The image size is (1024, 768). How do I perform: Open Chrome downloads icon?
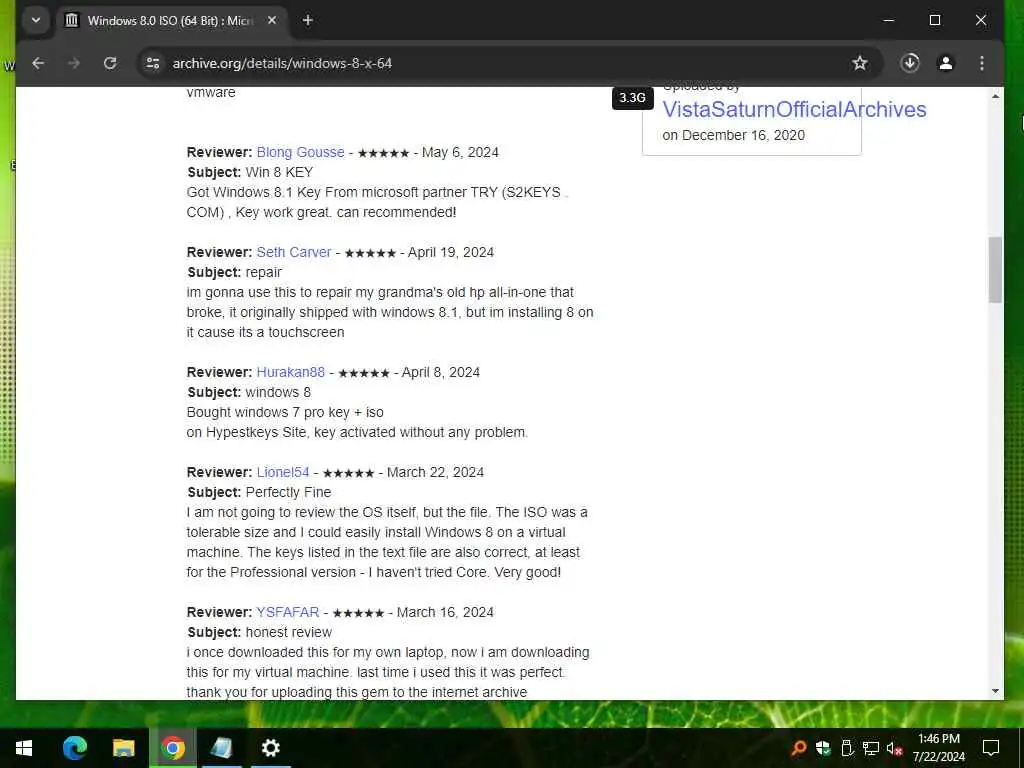click(910, 63)
